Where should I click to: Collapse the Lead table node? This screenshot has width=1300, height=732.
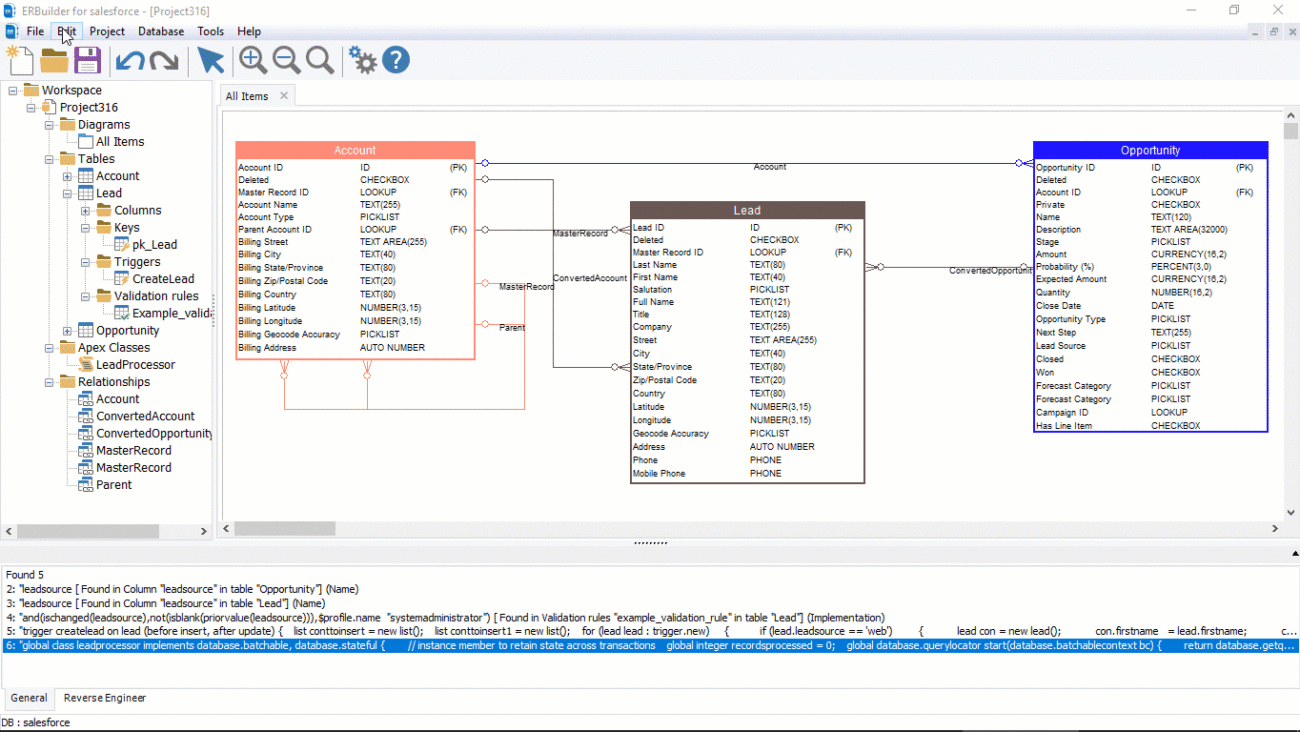[x=67, y=193]
